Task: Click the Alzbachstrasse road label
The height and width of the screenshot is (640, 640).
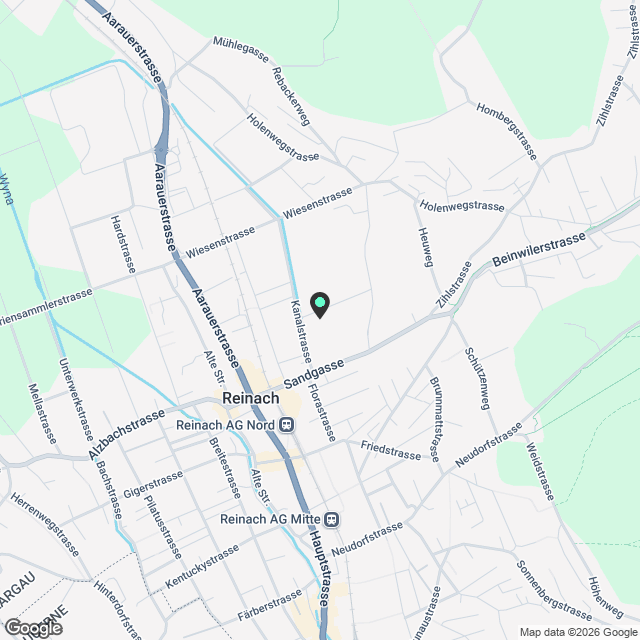Action: point(127,434)
